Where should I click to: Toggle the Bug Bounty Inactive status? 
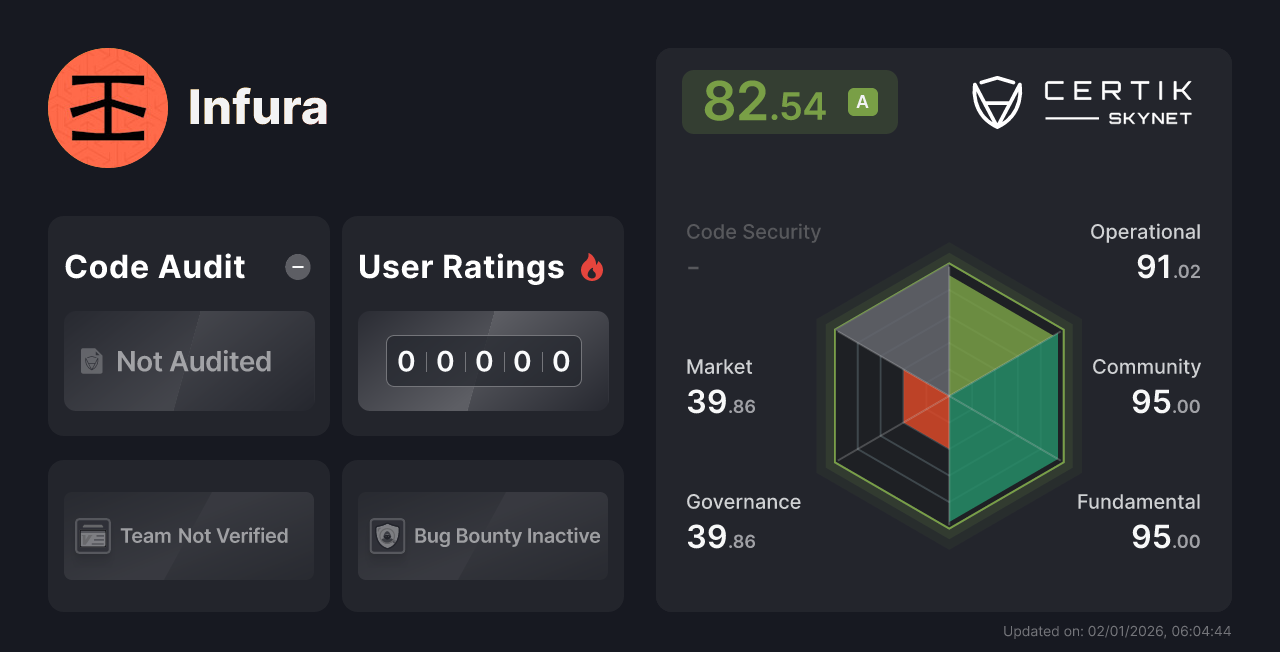[x=482, y=535]
